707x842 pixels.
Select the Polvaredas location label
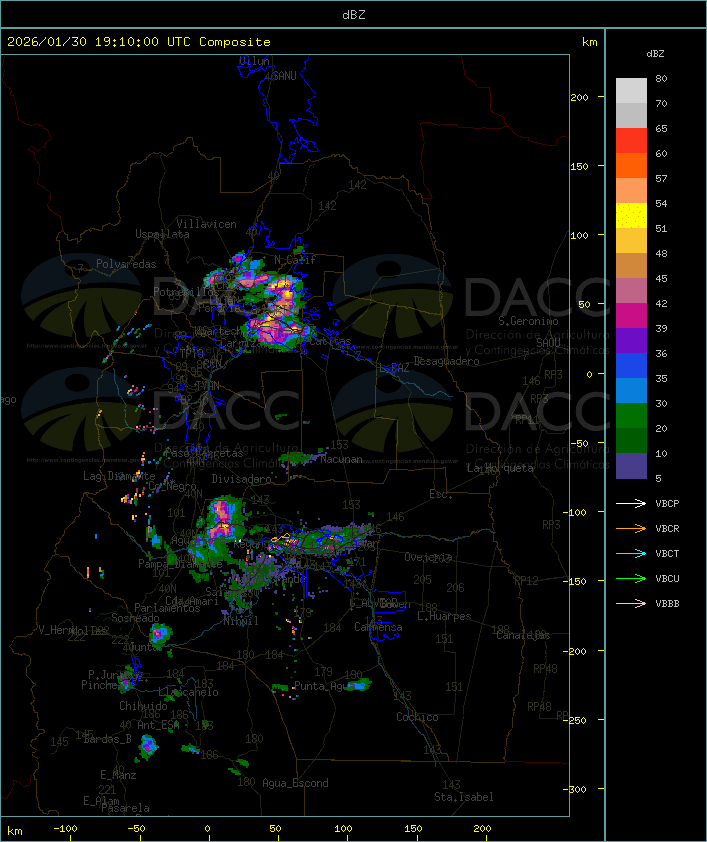coord(126,264)
